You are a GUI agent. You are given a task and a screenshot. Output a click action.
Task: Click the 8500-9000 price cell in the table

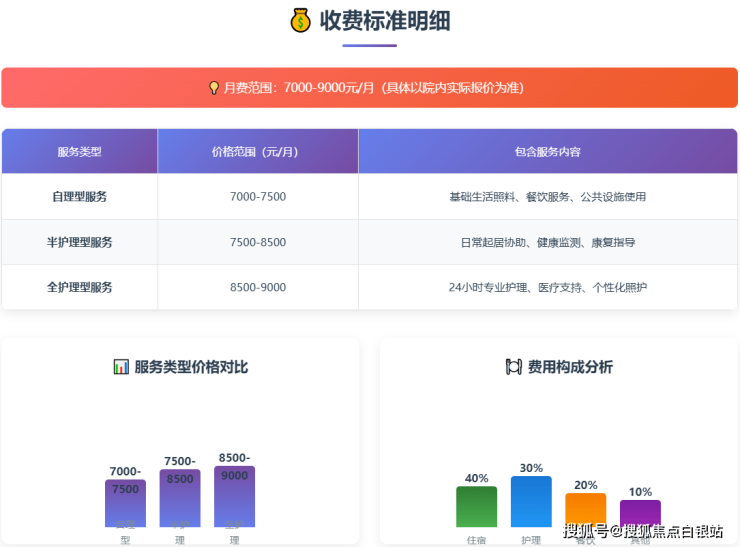(x=257, y=287)
